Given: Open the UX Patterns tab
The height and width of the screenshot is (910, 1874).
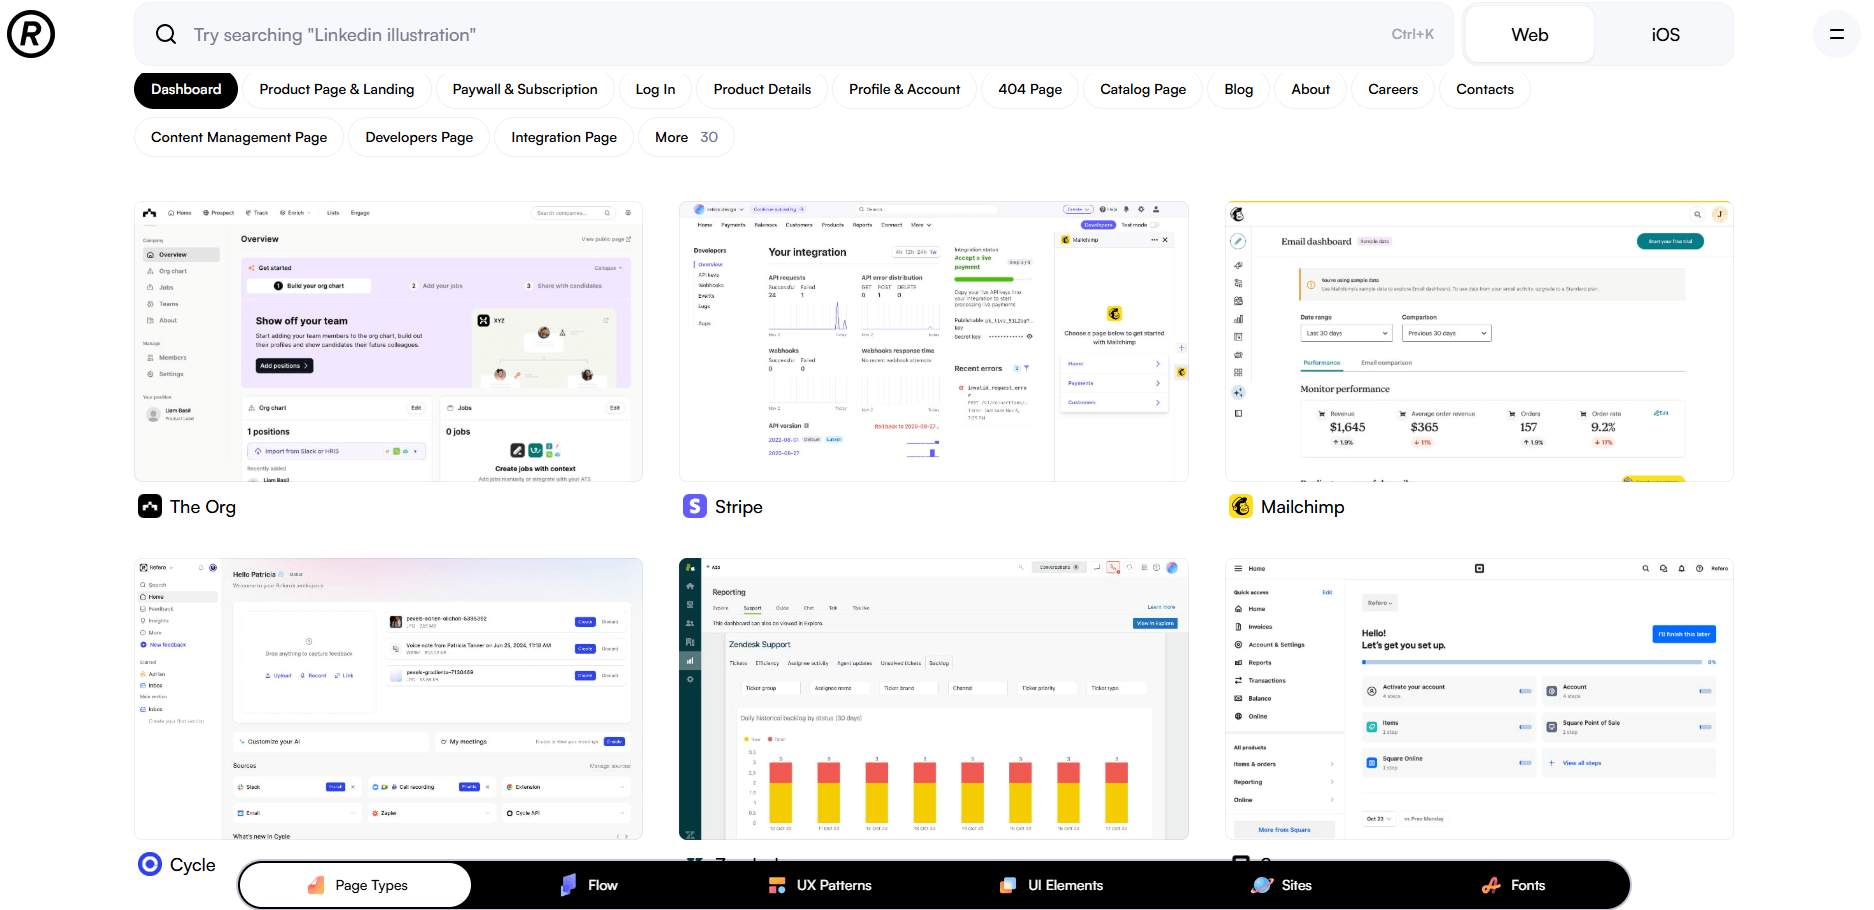Looking at the screenshot, I should pos(819,885).
